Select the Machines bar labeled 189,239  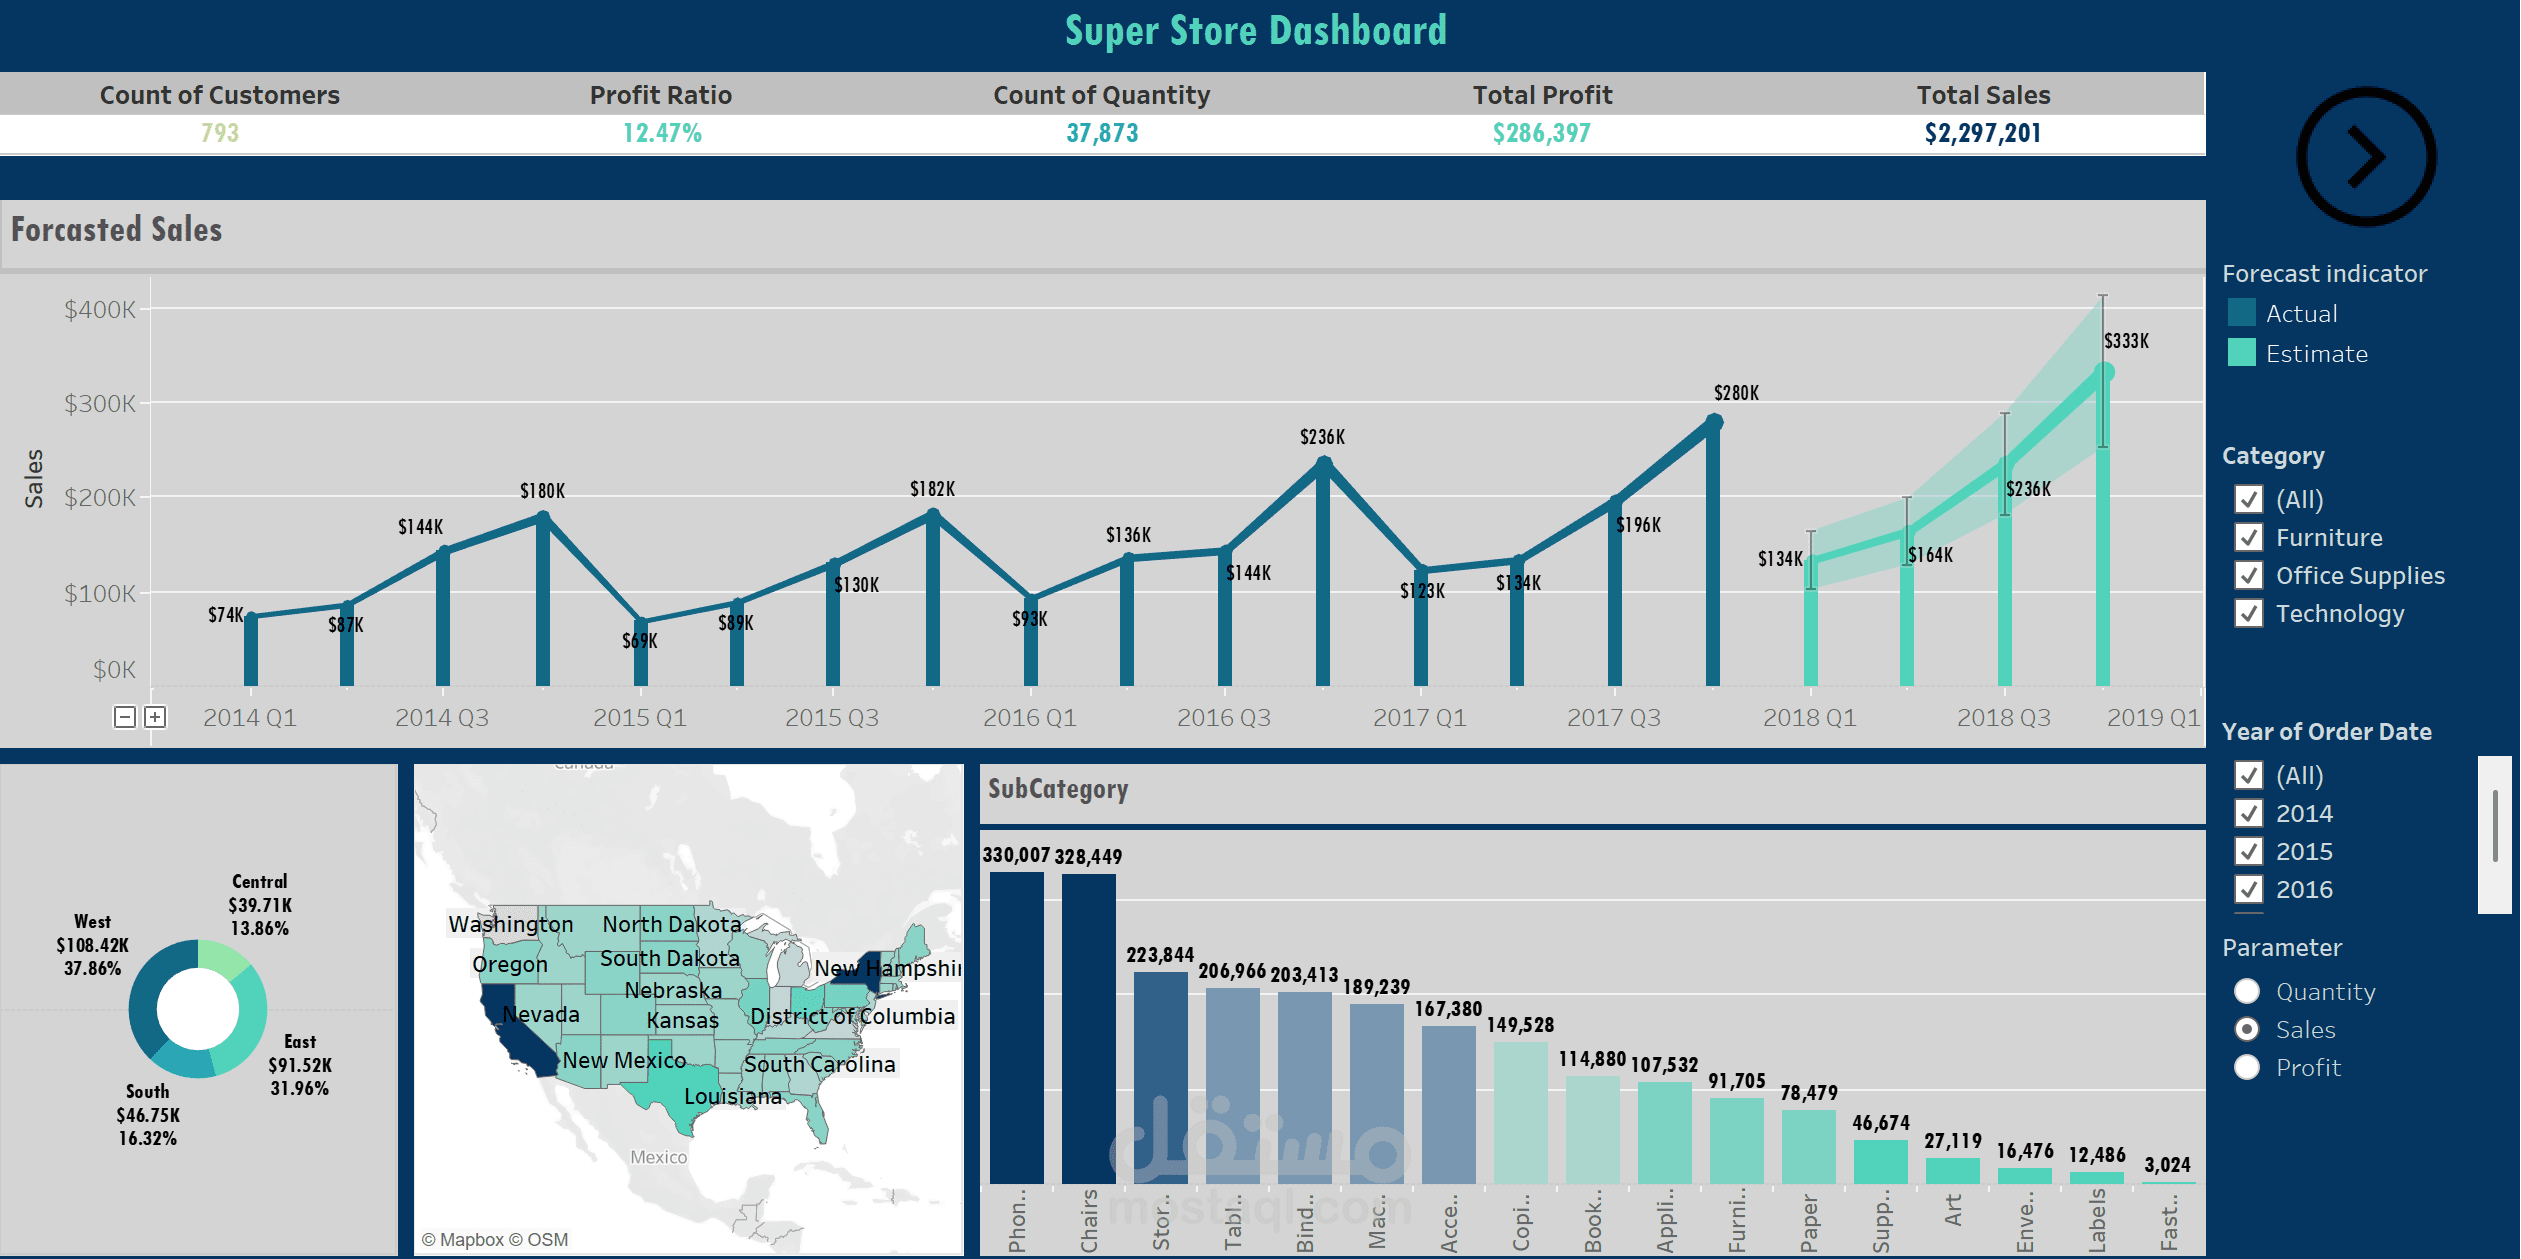point(1377,1094)
